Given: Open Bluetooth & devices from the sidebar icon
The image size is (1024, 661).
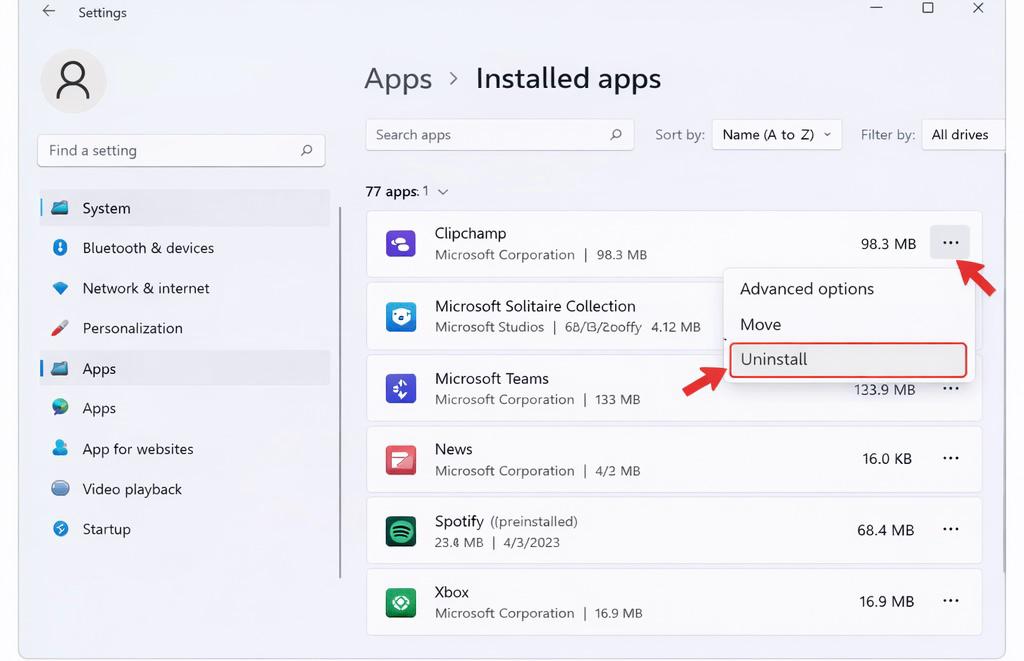Looking at the screenshot, I should pos(57,248).
